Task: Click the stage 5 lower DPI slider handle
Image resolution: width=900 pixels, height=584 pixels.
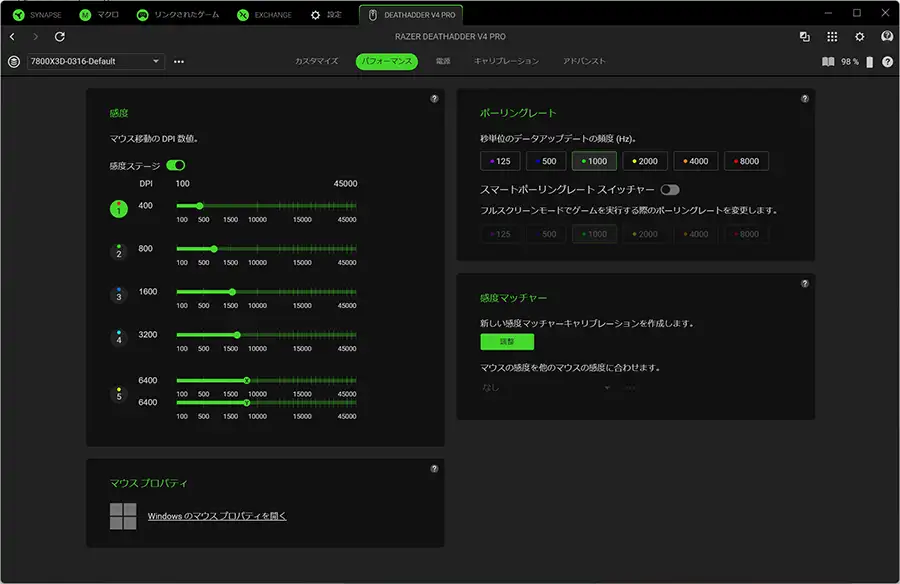Action: pyautogui.click(x=247, y=403)
